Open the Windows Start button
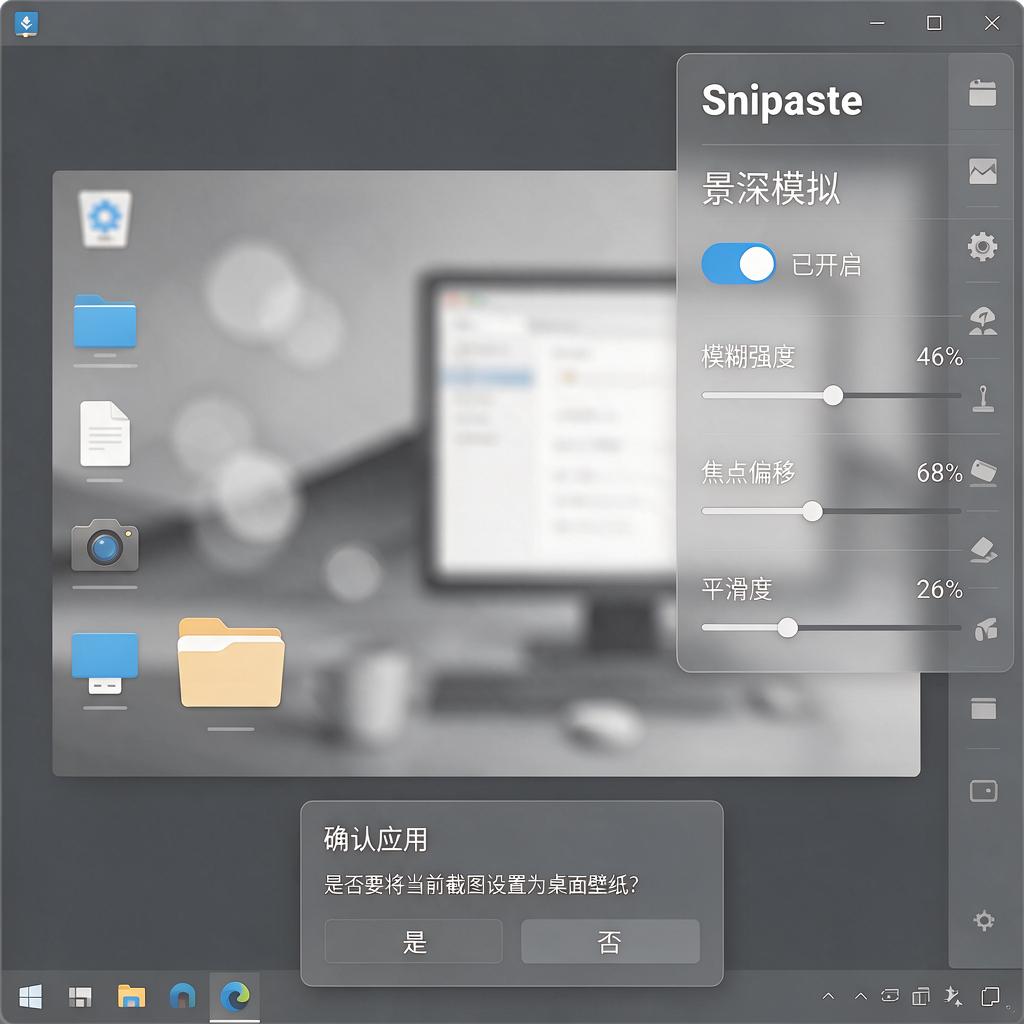 [30, 997]
